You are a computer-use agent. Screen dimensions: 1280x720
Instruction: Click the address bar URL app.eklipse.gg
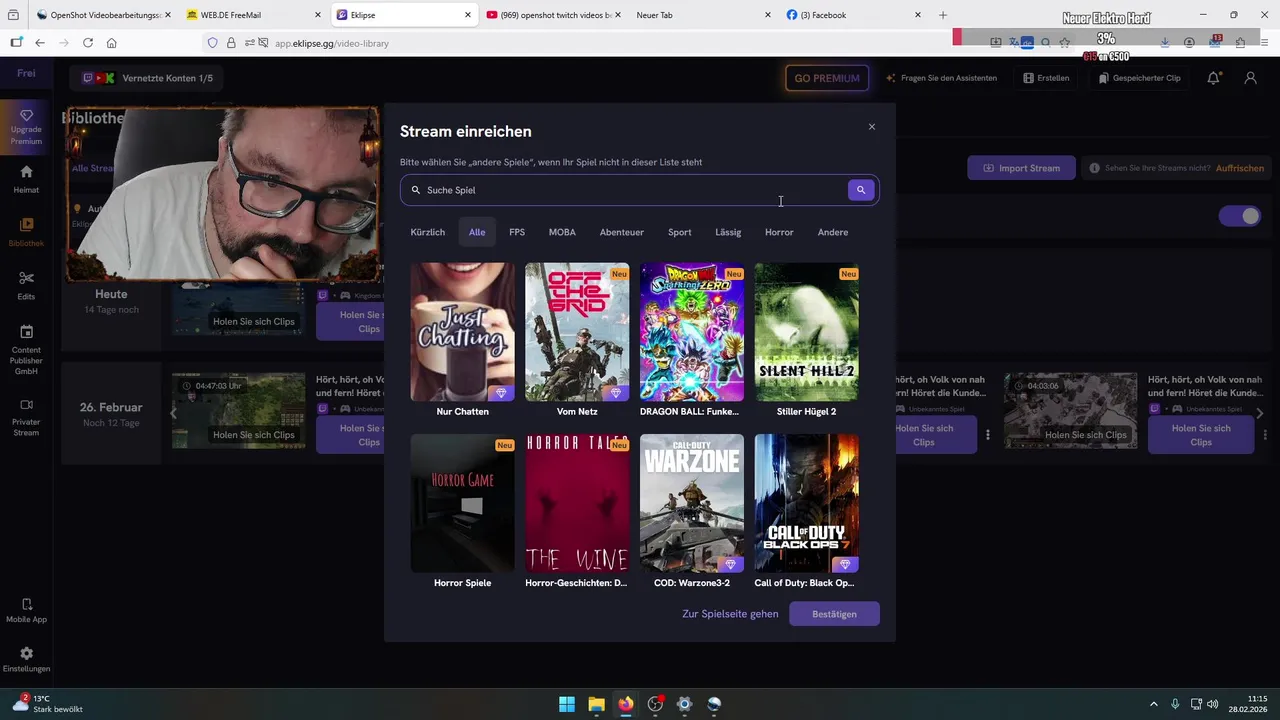pos(332,43)
